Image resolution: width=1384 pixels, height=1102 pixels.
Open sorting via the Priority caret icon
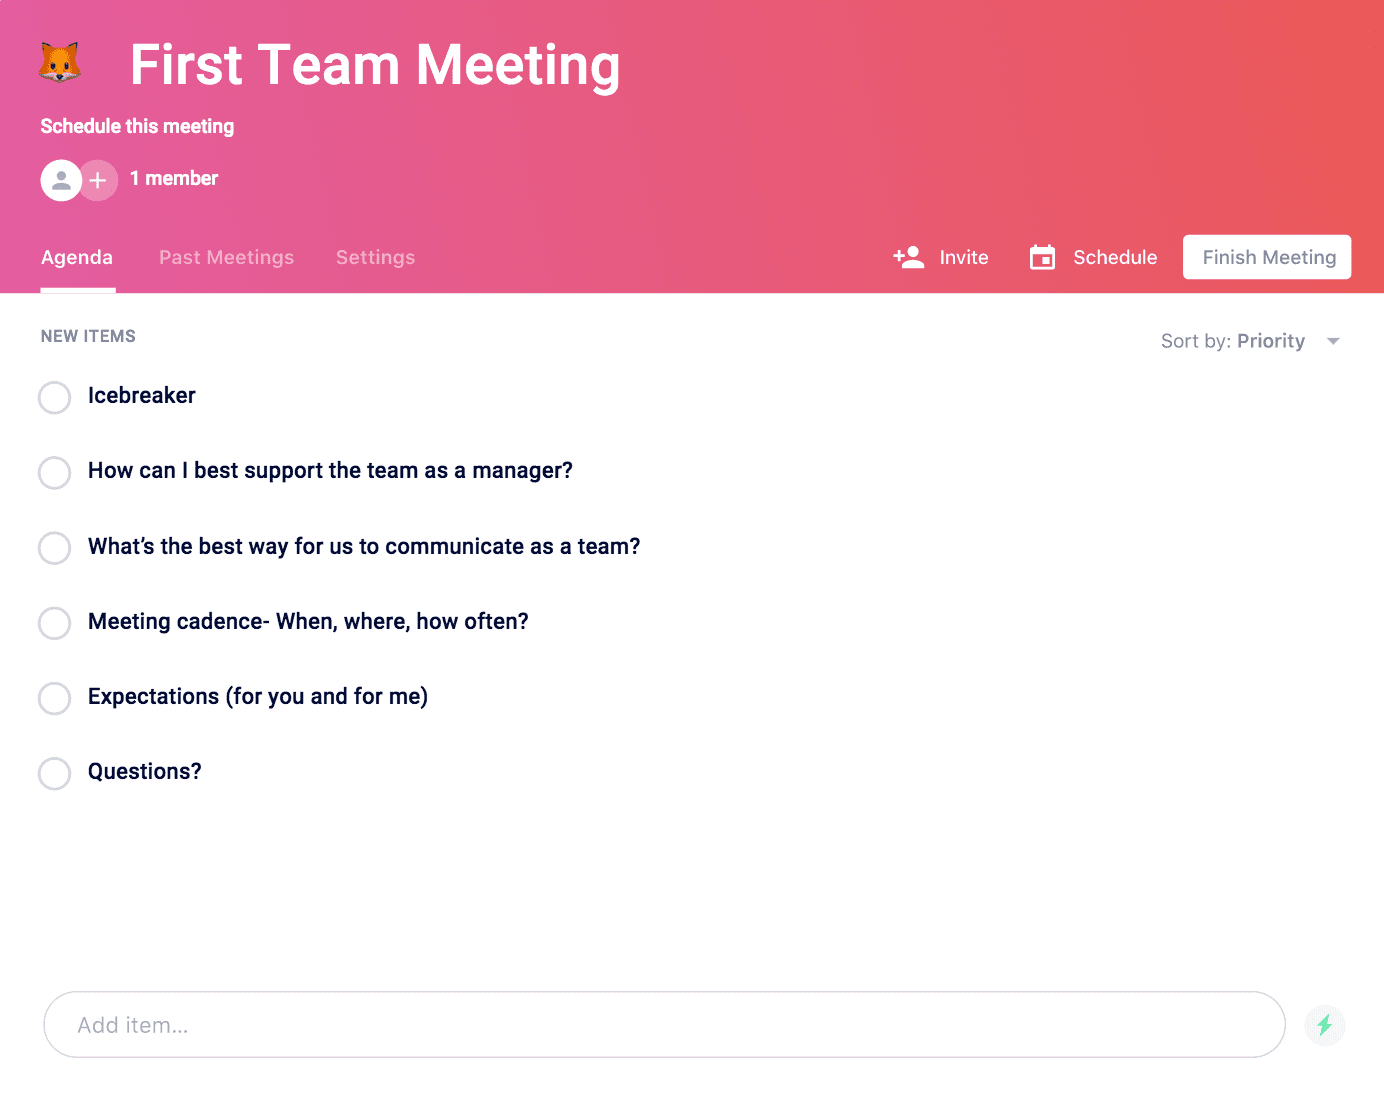tap(1334, 341)
